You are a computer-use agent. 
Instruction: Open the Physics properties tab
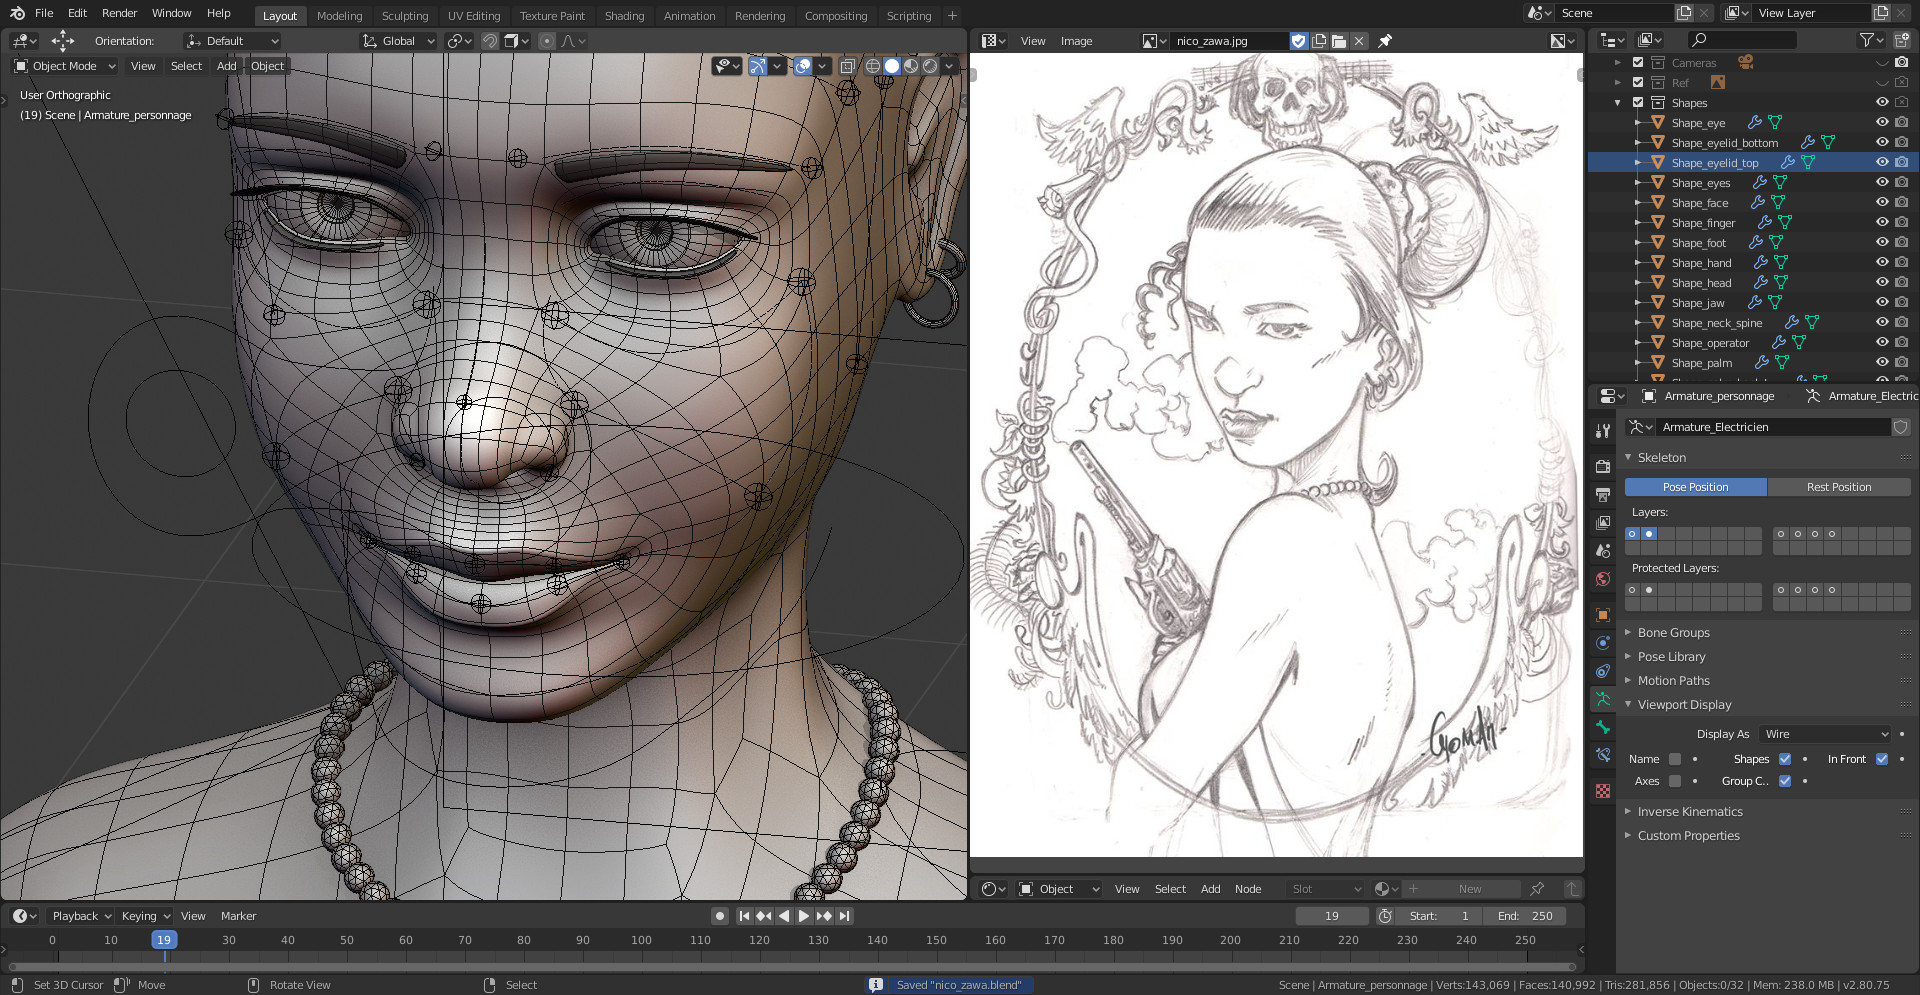1603,642
